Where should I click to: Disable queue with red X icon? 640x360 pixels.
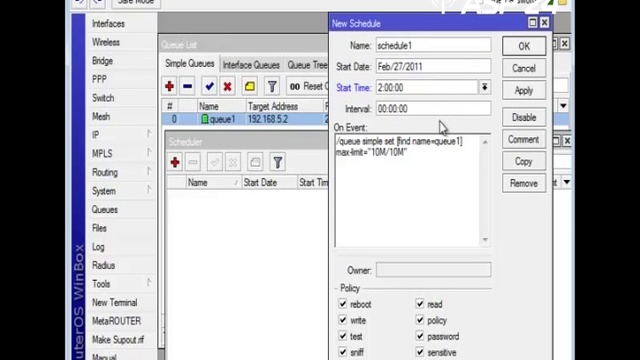[227, 87]
